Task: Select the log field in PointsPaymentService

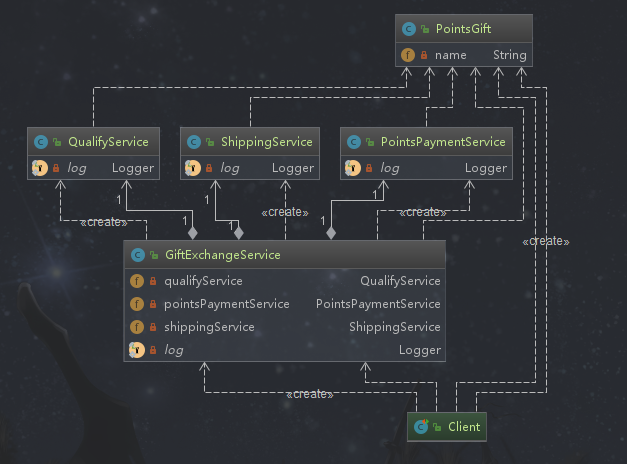Action: click(389, 168)
